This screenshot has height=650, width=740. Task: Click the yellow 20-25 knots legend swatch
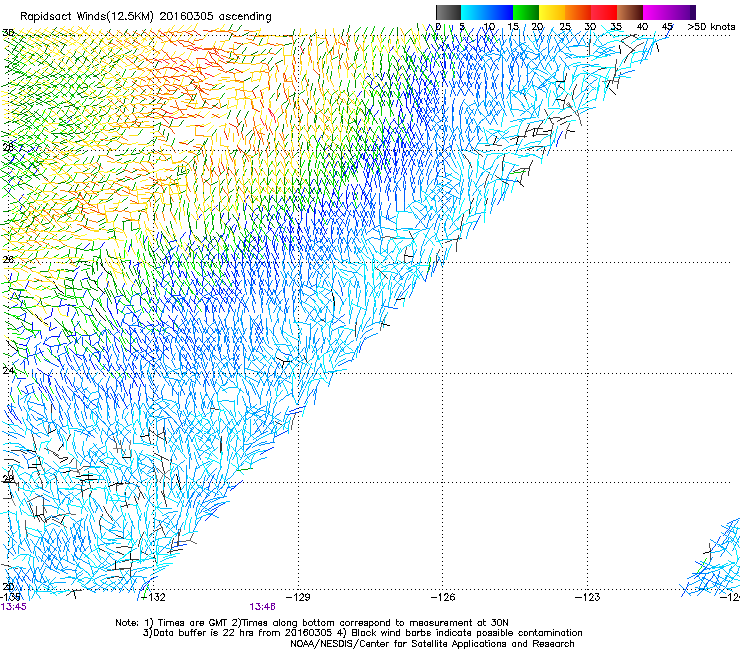552,12
